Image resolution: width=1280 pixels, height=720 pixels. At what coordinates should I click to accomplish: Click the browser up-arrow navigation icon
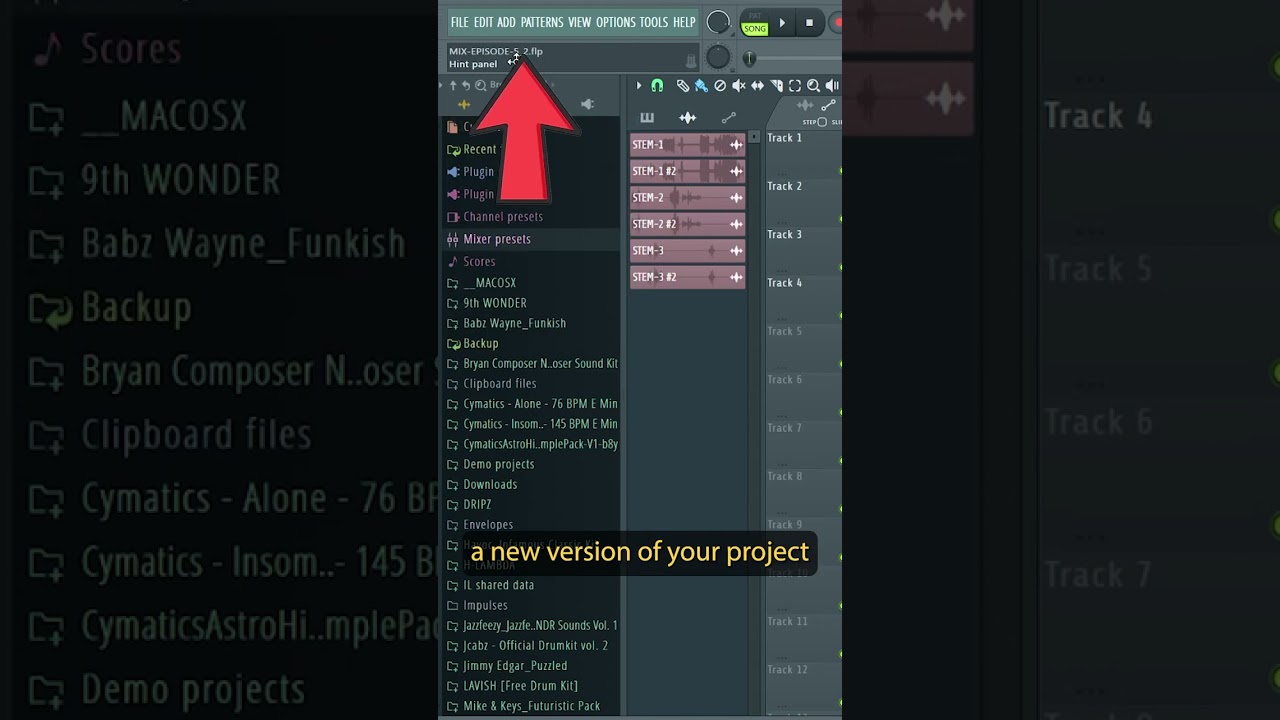click(453, 86)
